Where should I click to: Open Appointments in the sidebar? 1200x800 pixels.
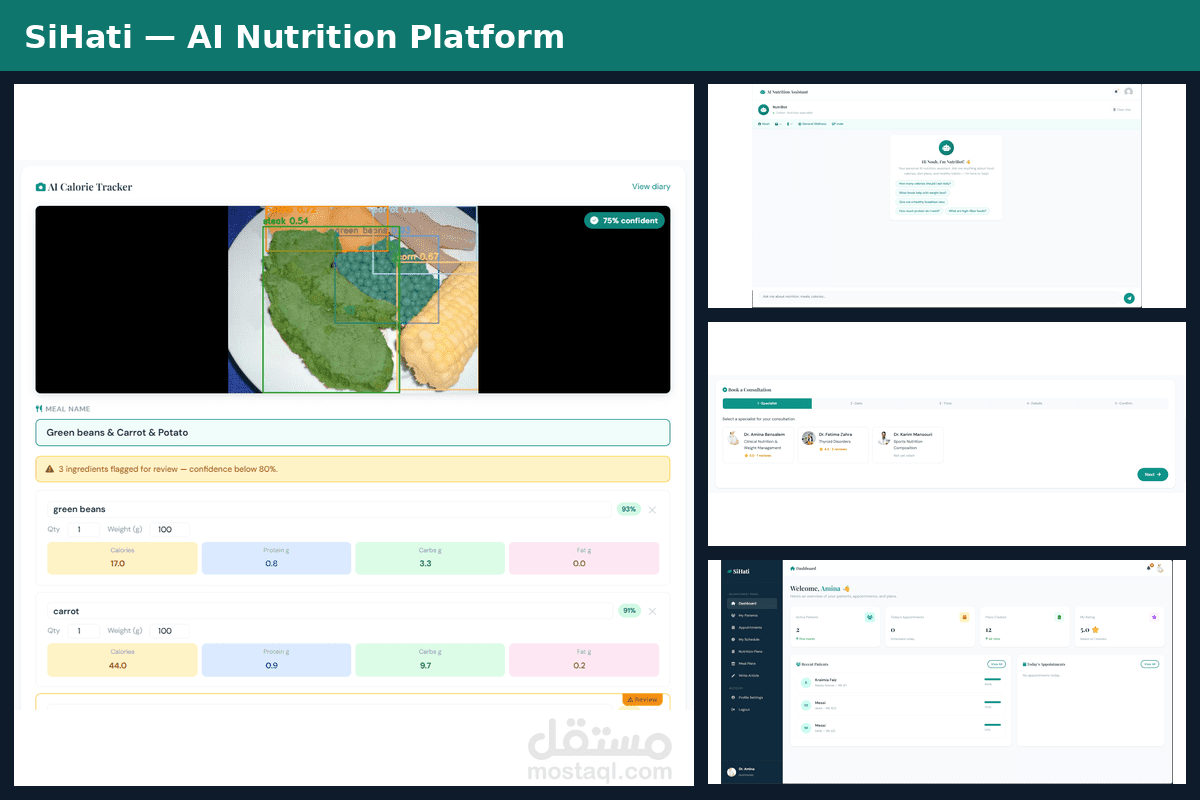point(752,628)
